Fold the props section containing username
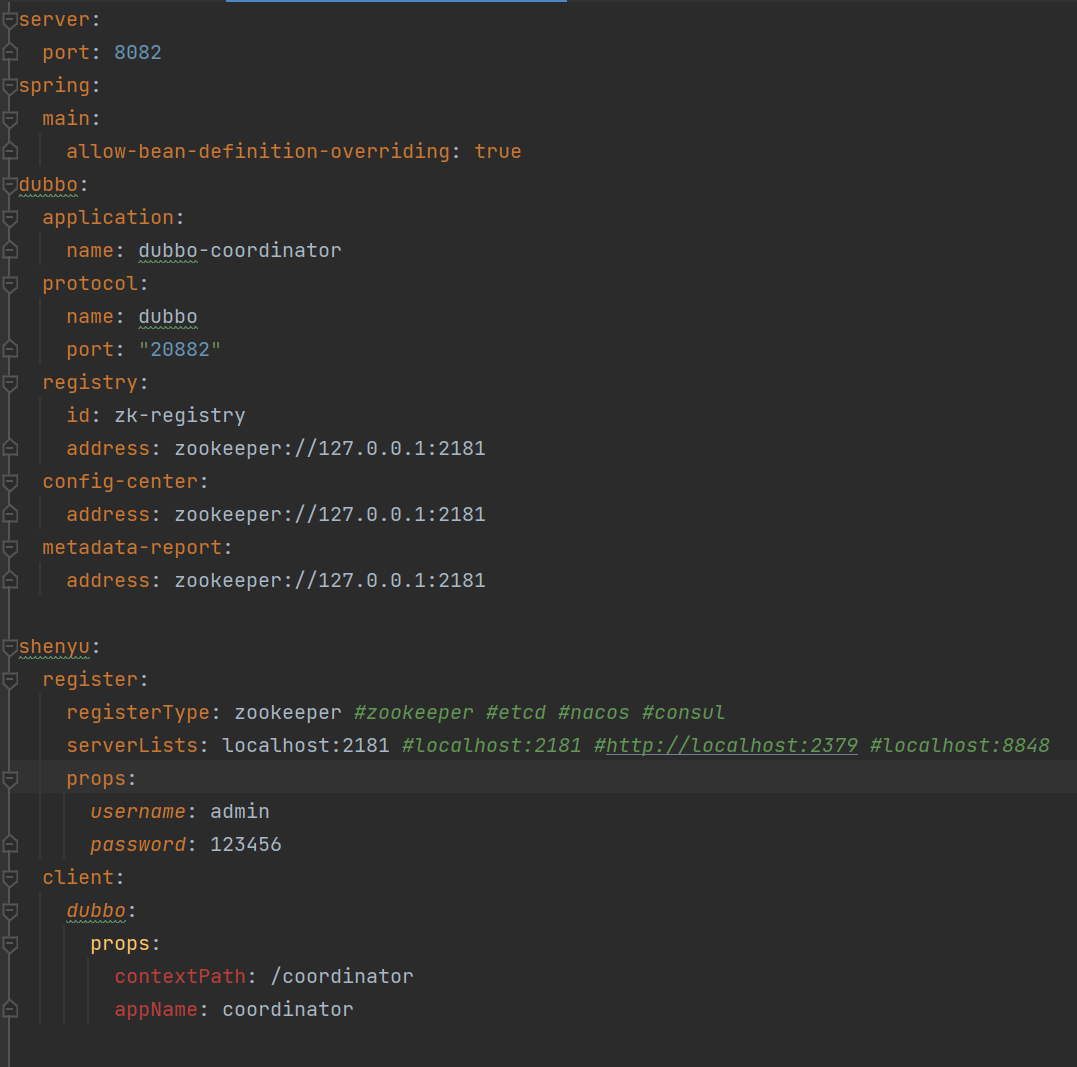The height and width of the screenshot is (1067, 1077). pyautogui.click(x=10, y=778)
